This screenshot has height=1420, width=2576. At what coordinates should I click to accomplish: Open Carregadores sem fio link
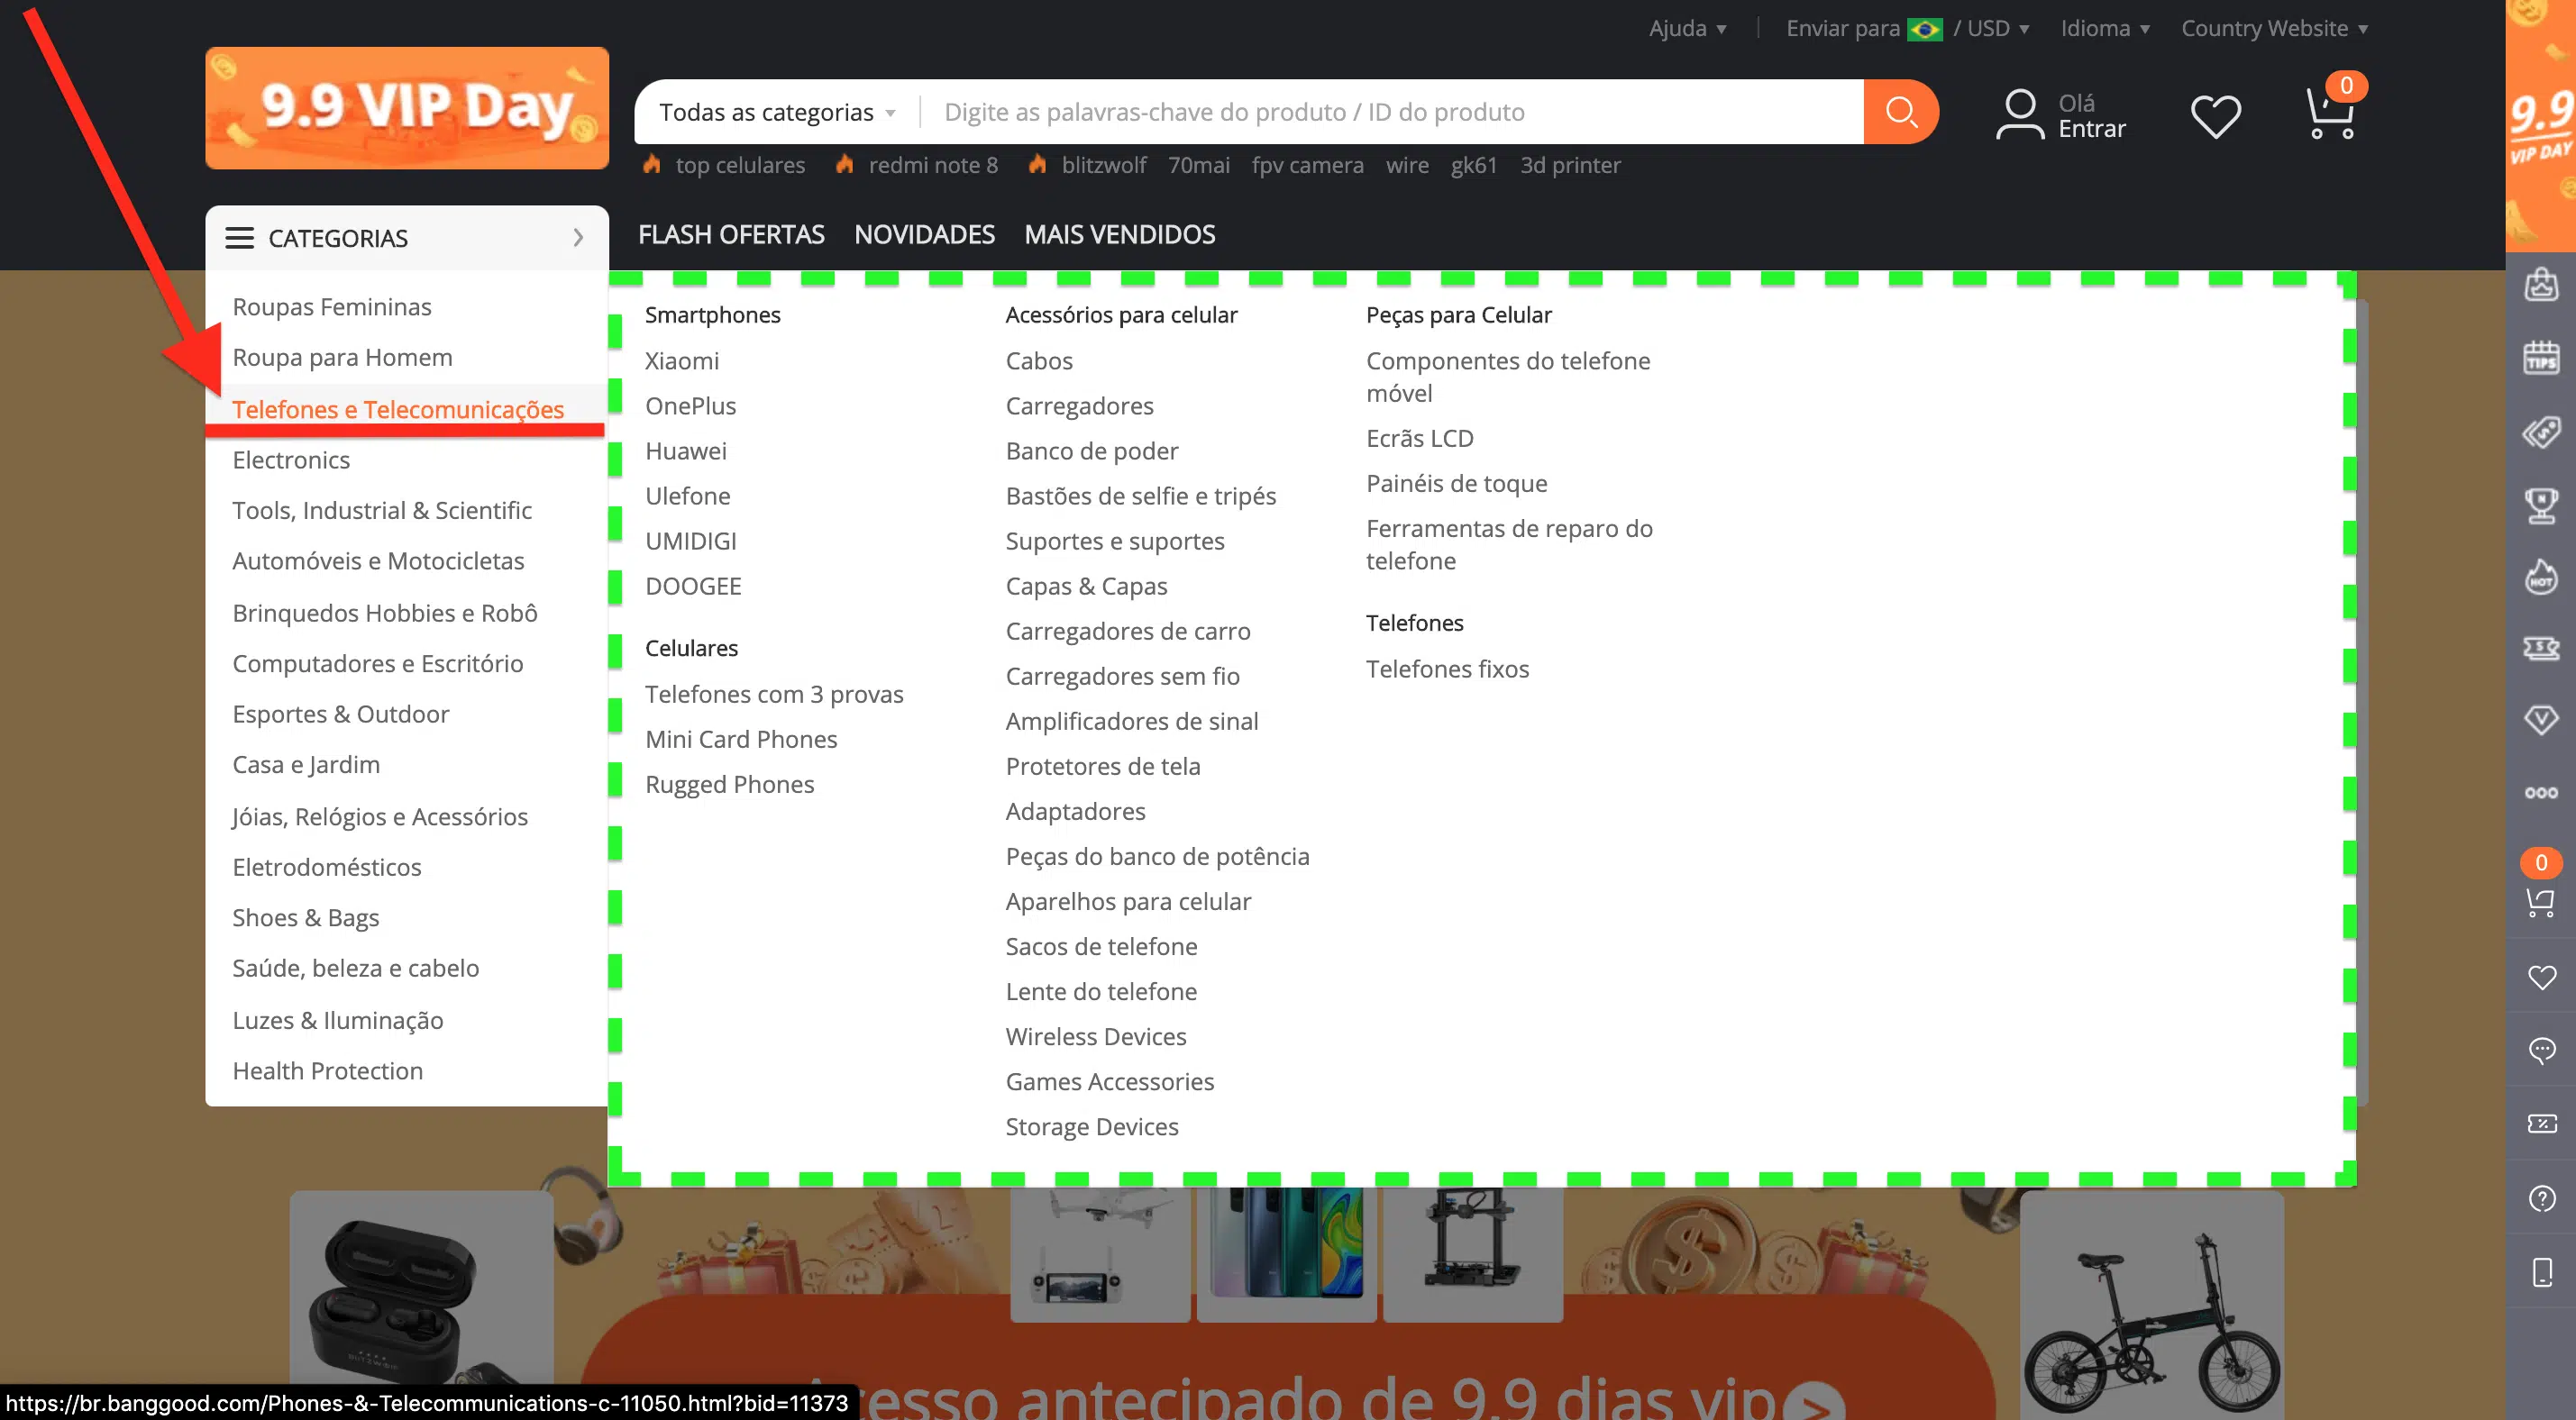click(1122, 676)
